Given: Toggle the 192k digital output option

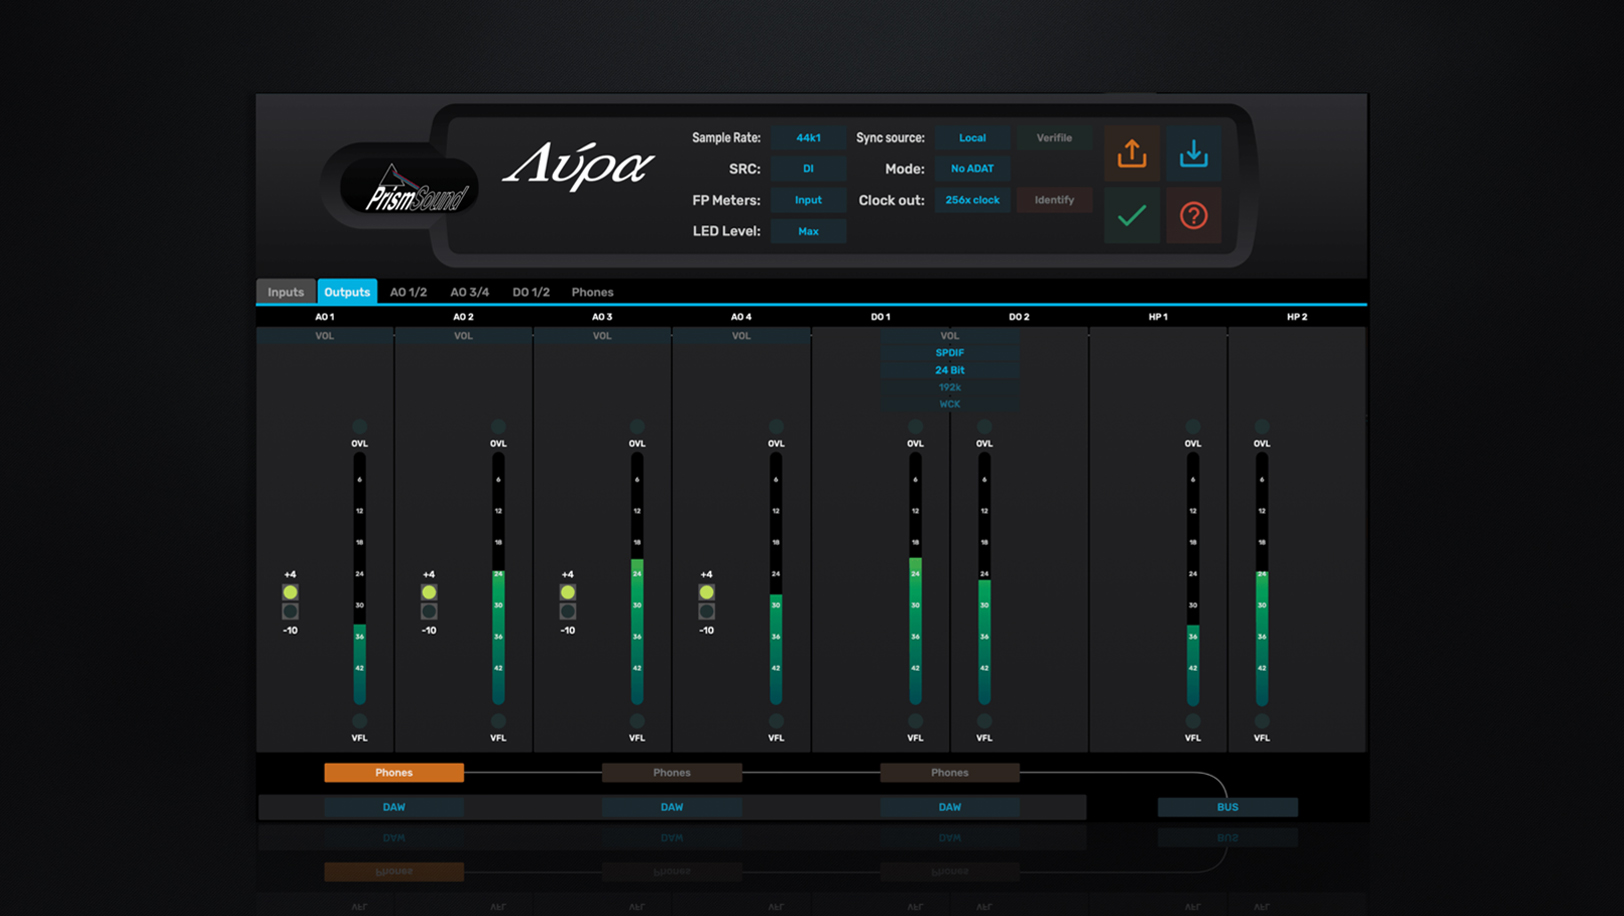Looking at the screenshot, I should 950,387.
